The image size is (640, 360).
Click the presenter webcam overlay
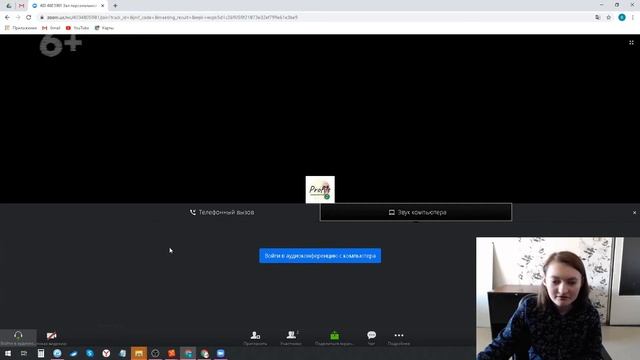pos(558,298)
